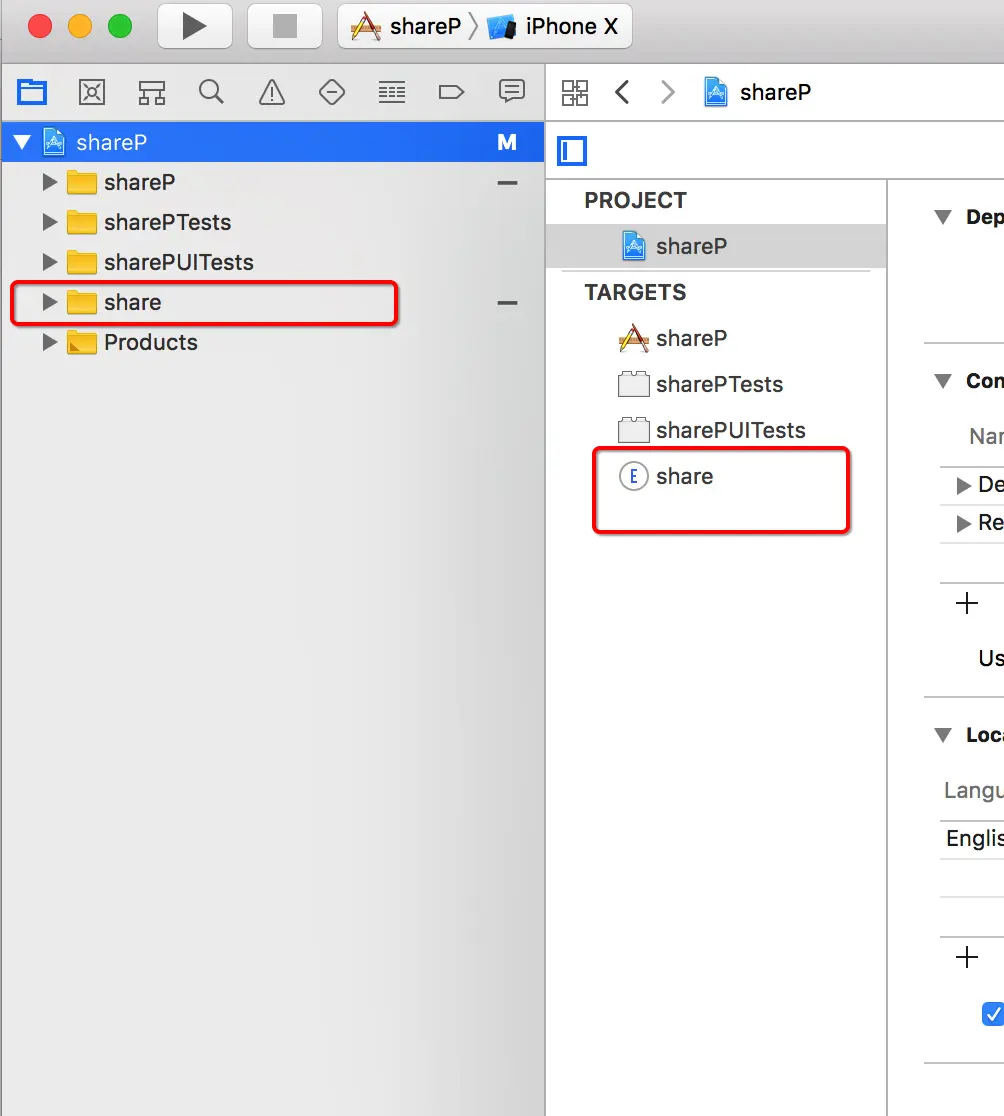The height and width of the screenshot is (1116, 1004).
Task: Click the M status badge on shareP
Action: click(x=507, y=142)
